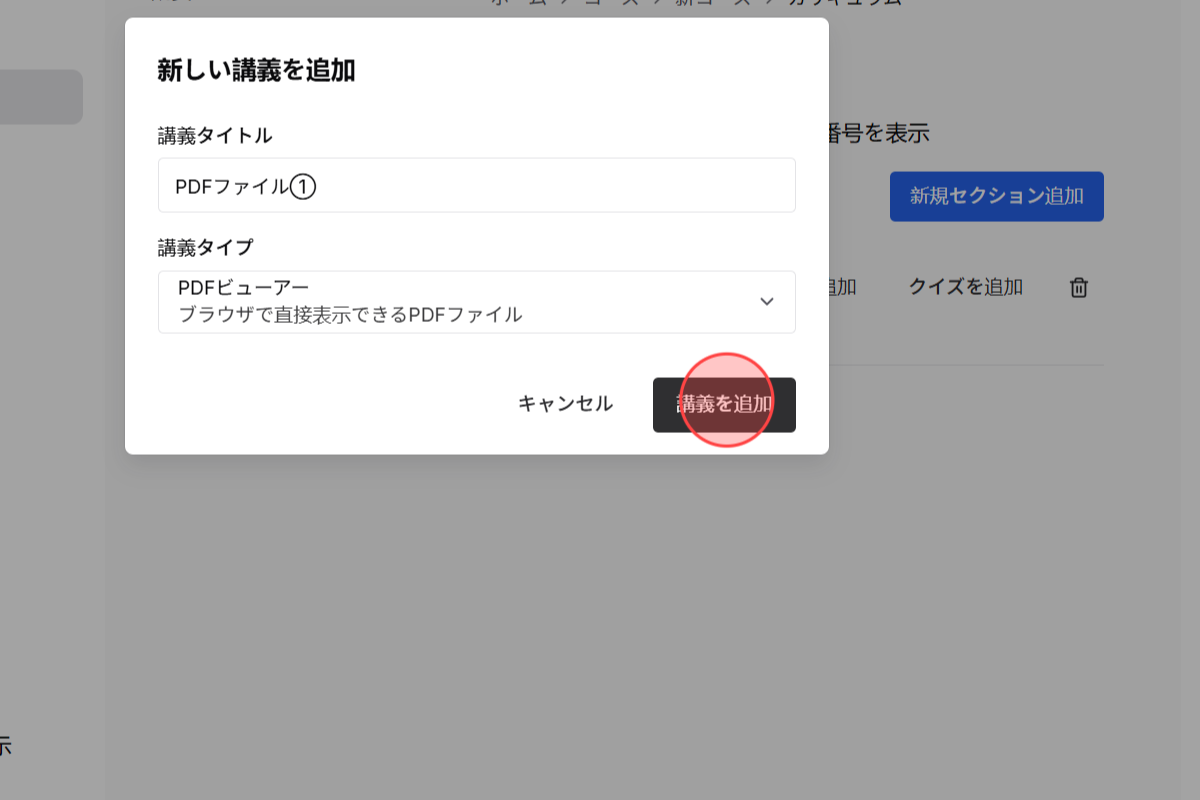Delete the section using the trash icon

(x=1079, y=287)
